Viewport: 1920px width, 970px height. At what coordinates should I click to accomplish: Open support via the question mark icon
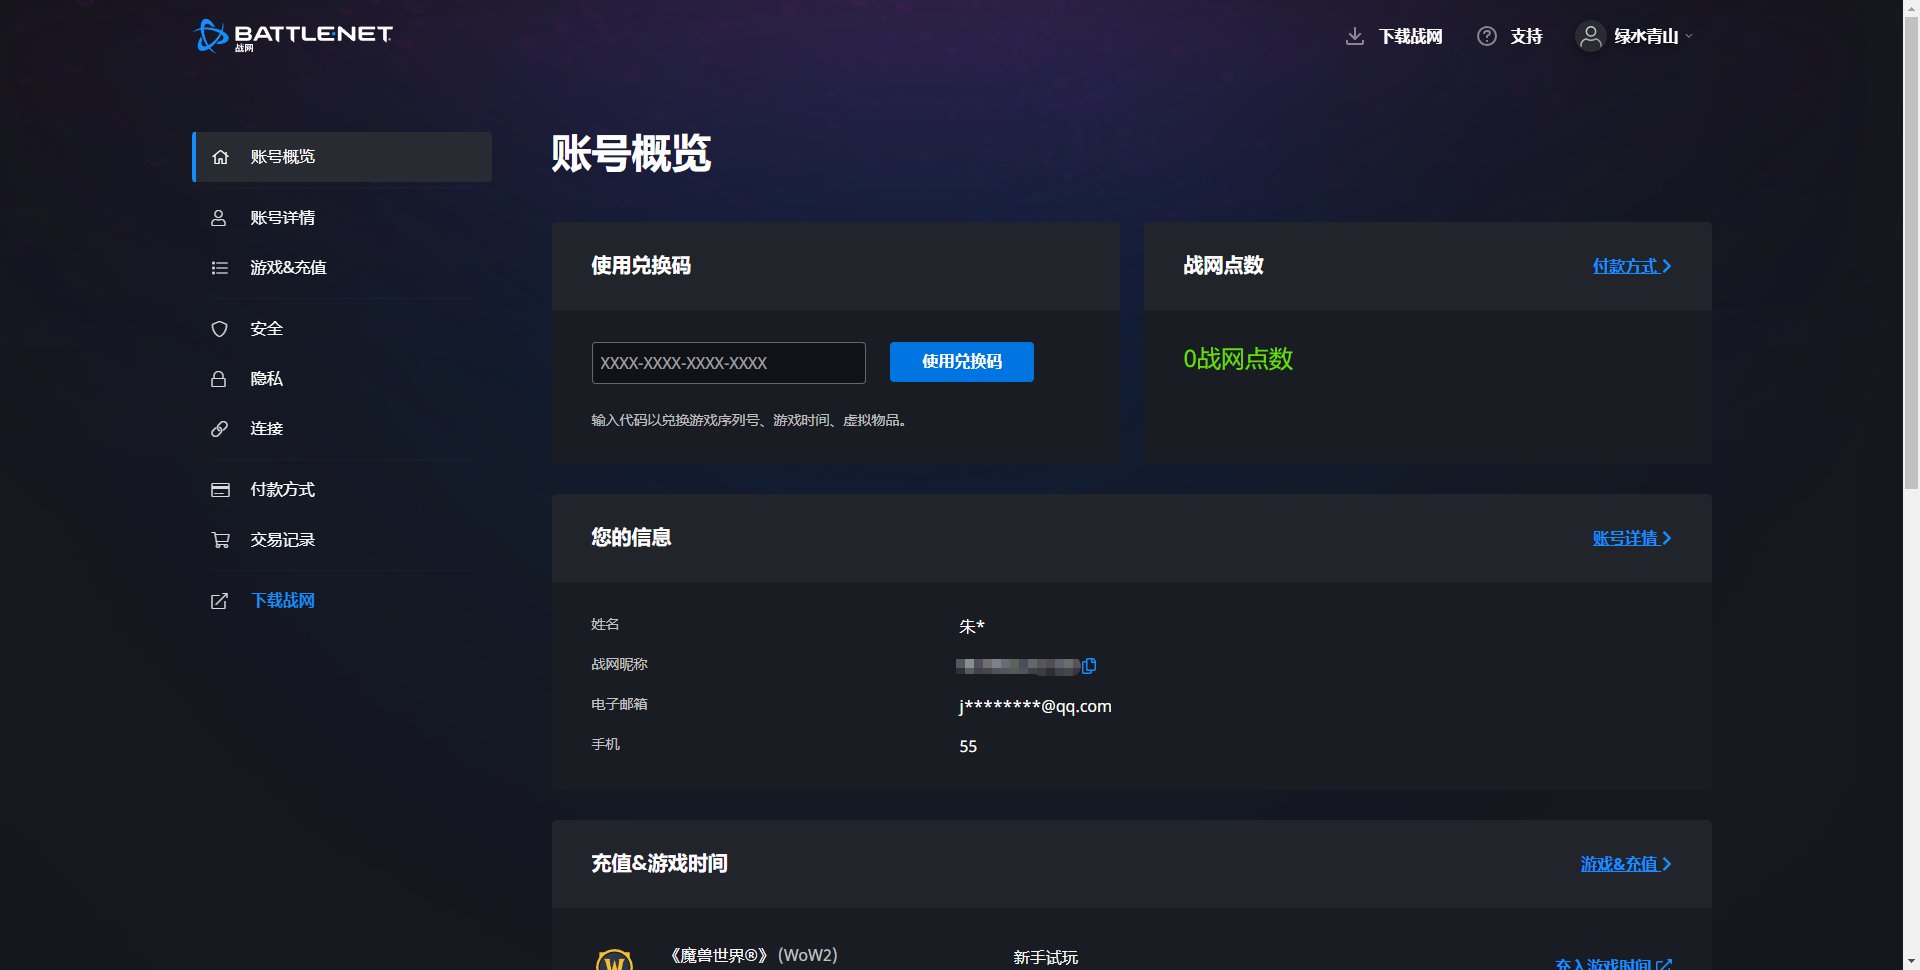[x=1487, y=36]
